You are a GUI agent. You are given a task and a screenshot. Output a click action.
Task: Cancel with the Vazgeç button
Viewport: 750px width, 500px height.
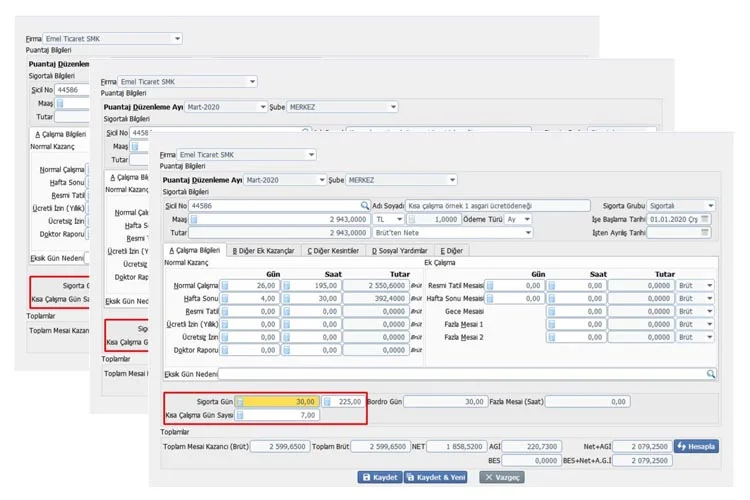500,478
